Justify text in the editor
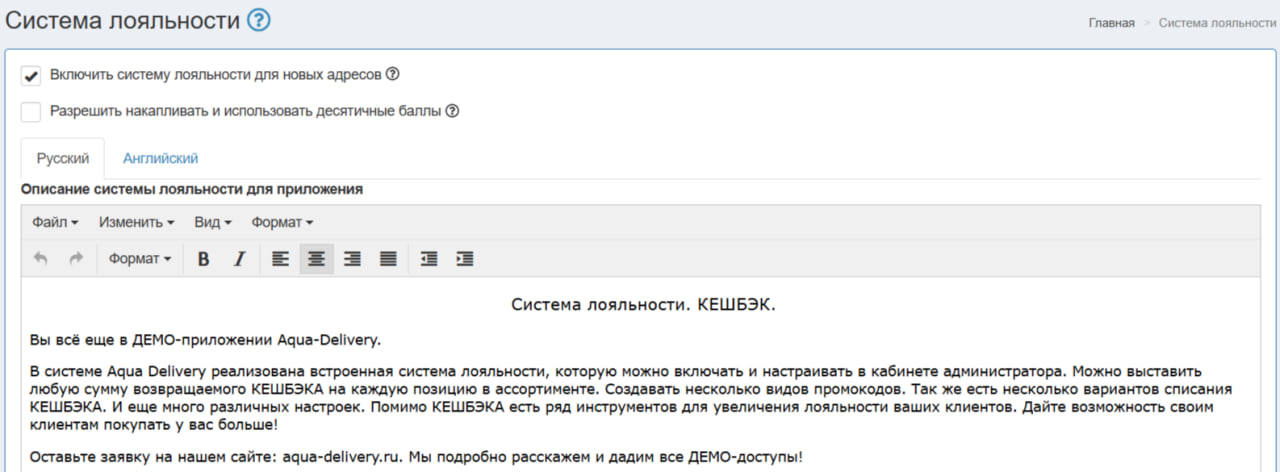Viewport: 1280px width, 472px height. click(388, 259)
